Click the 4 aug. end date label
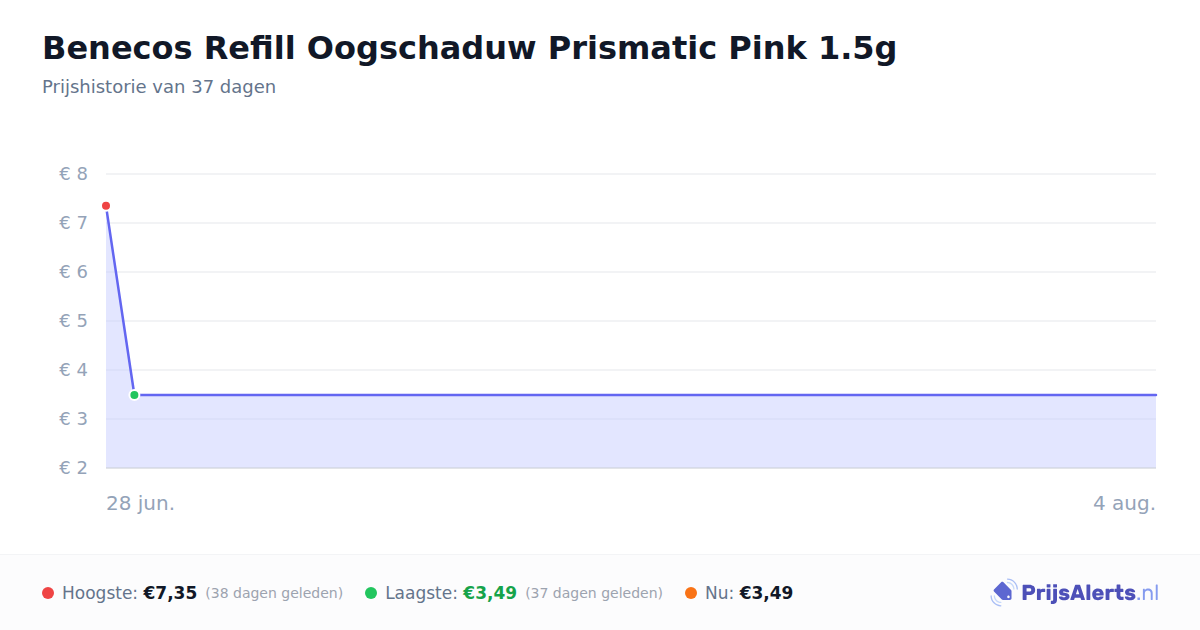Image resolution: width=1200 pixels, height=630 pixels. click(1124, 503)
